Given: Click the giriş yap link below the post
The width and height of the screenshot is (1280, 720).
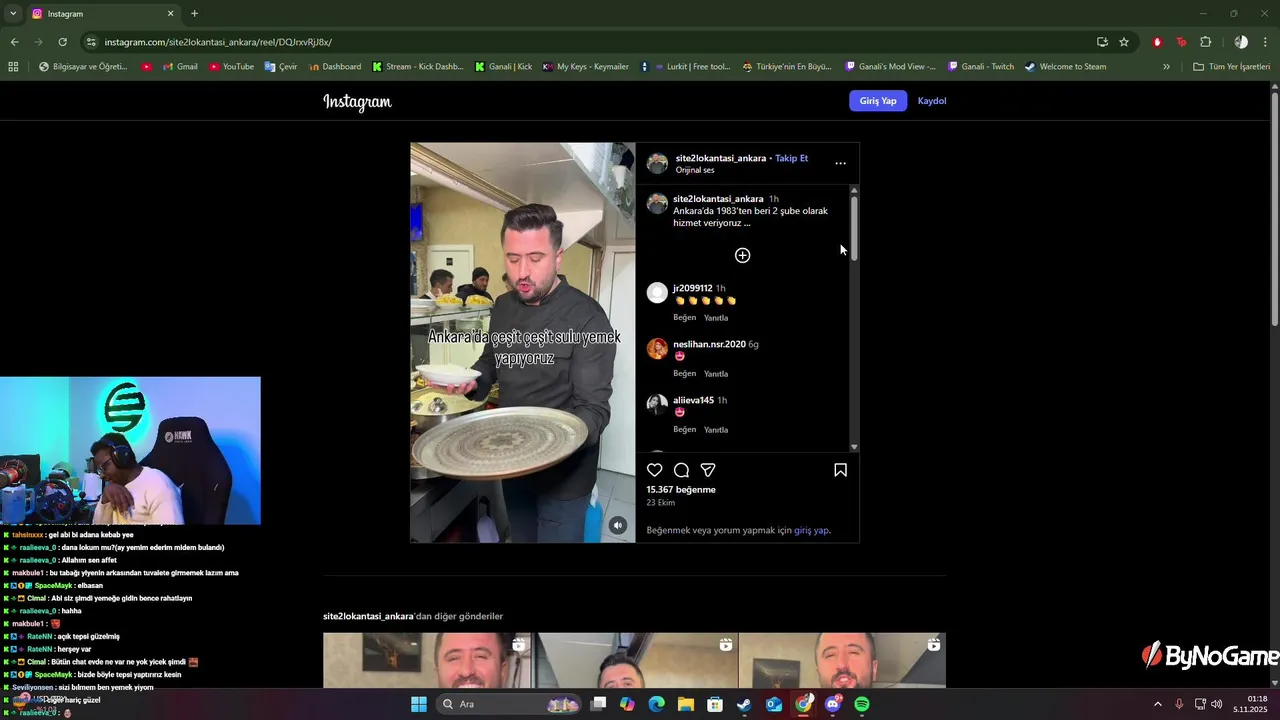Looking at the screenshot, I should pyautogui.click(x=811, y=530).
